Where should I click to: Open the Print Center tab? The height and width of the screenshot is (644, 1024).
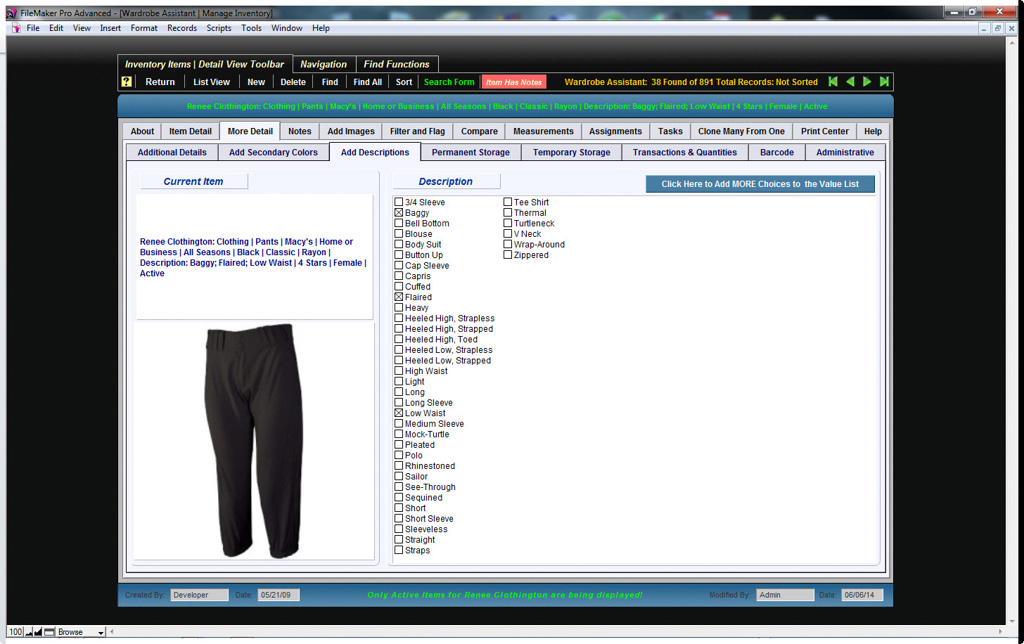click(825, 131)
